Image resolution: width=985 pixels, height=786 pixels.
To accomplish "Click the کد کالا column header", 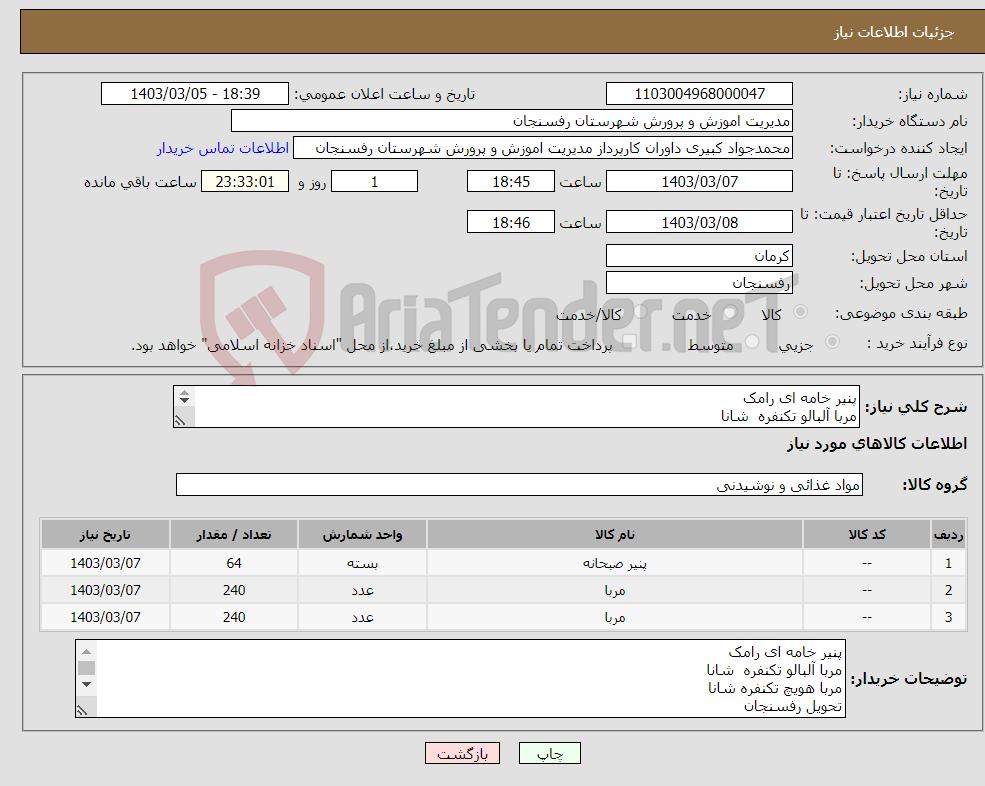I will pos(867,534).
